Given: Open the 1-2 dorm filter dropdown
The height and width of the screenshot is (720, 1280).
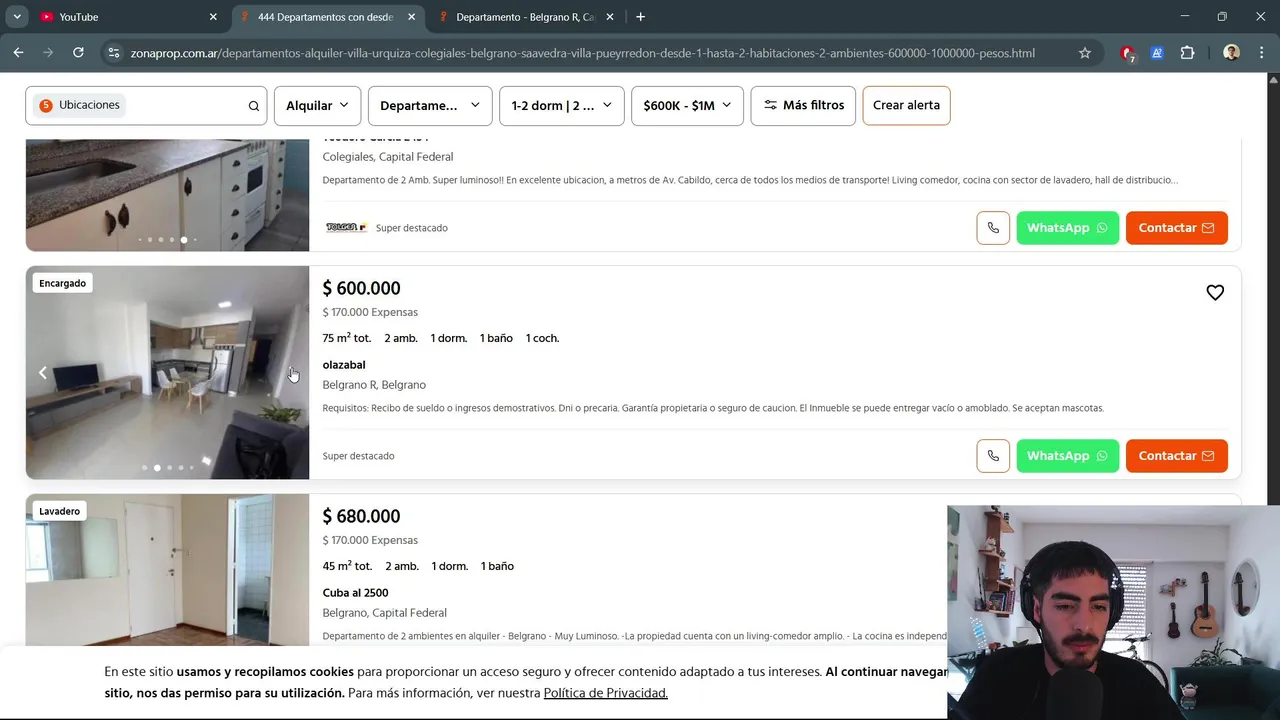Looking at the screenshot, I should point(561,105).
